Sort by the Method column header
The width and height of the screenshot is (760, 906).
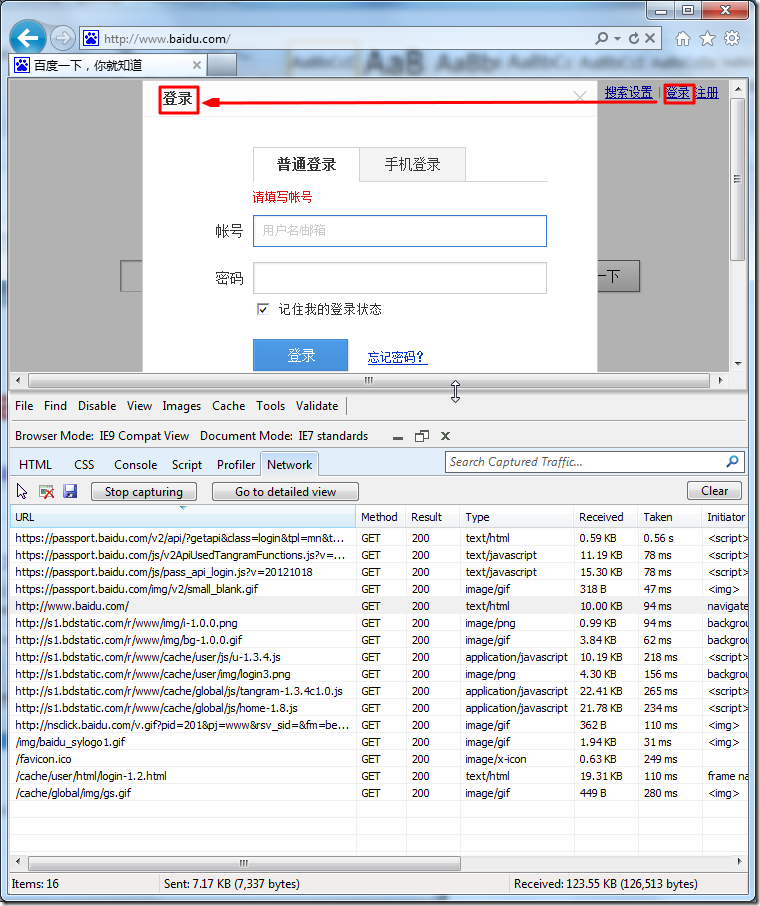click(x=380, y=517)
